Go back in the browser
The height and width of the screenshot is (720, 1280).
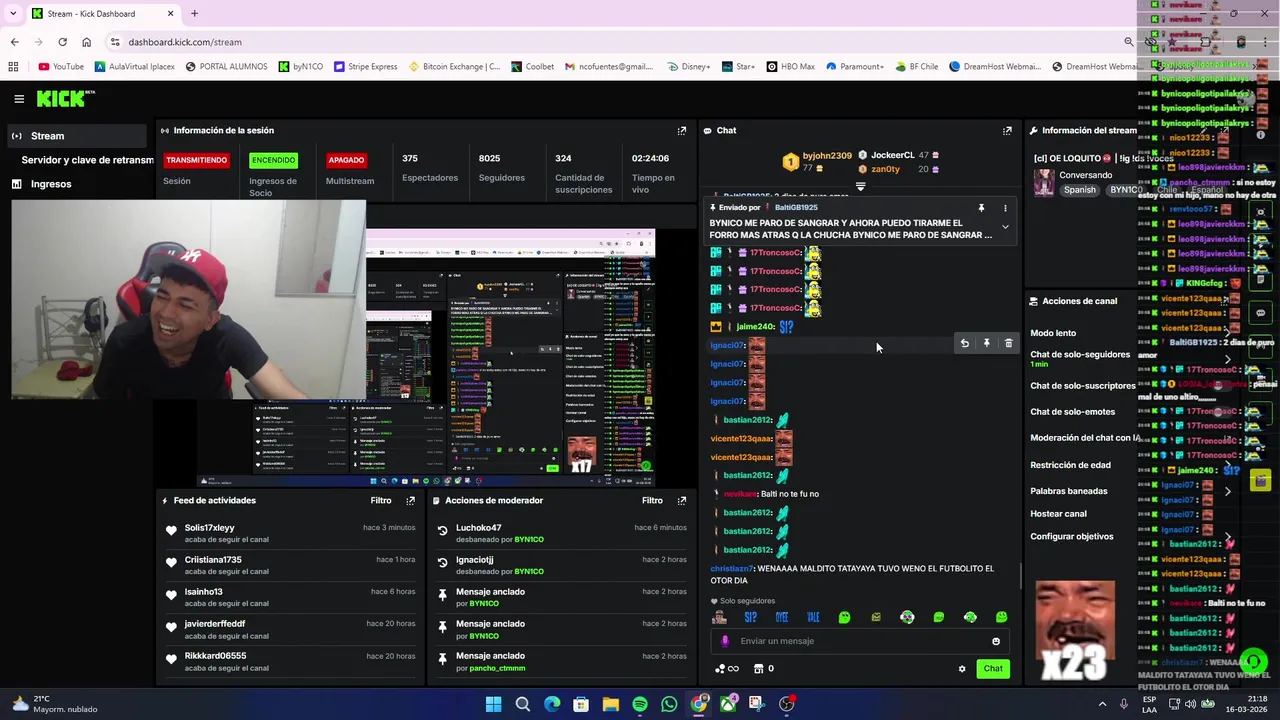click(14, 42)
